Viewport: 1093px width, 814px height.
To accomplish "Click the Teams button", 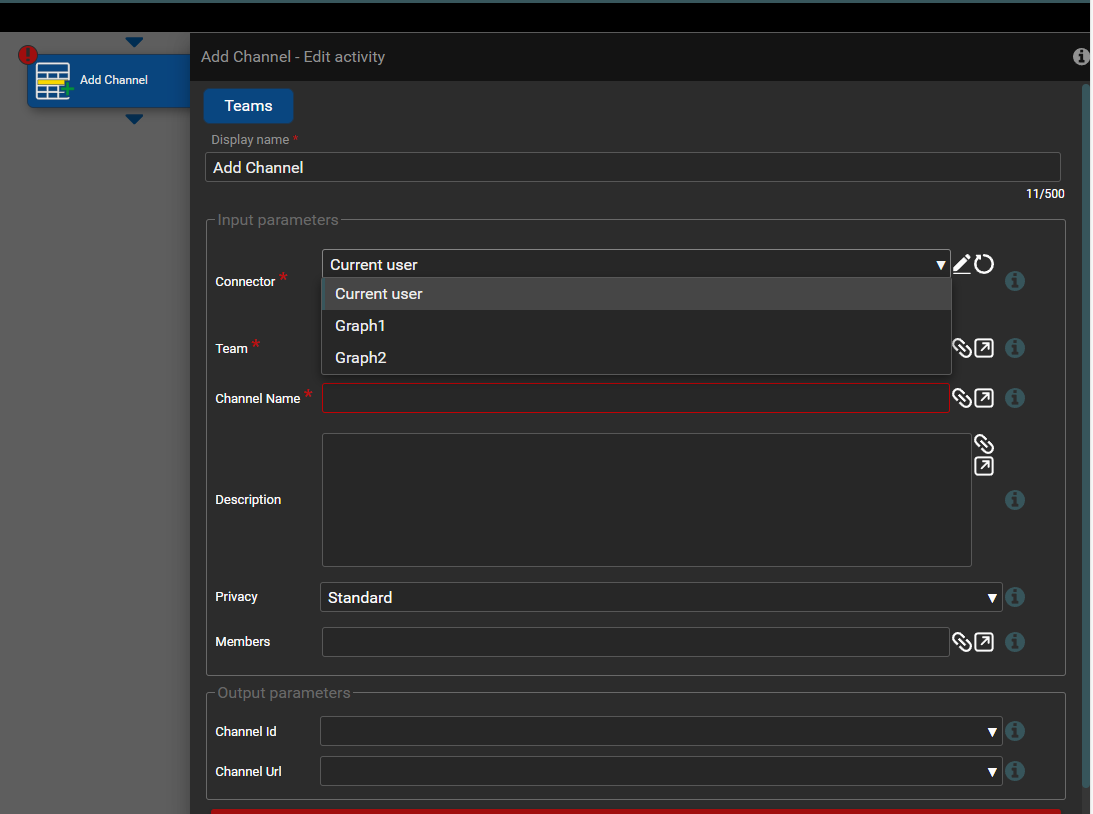I will point(248,106).
